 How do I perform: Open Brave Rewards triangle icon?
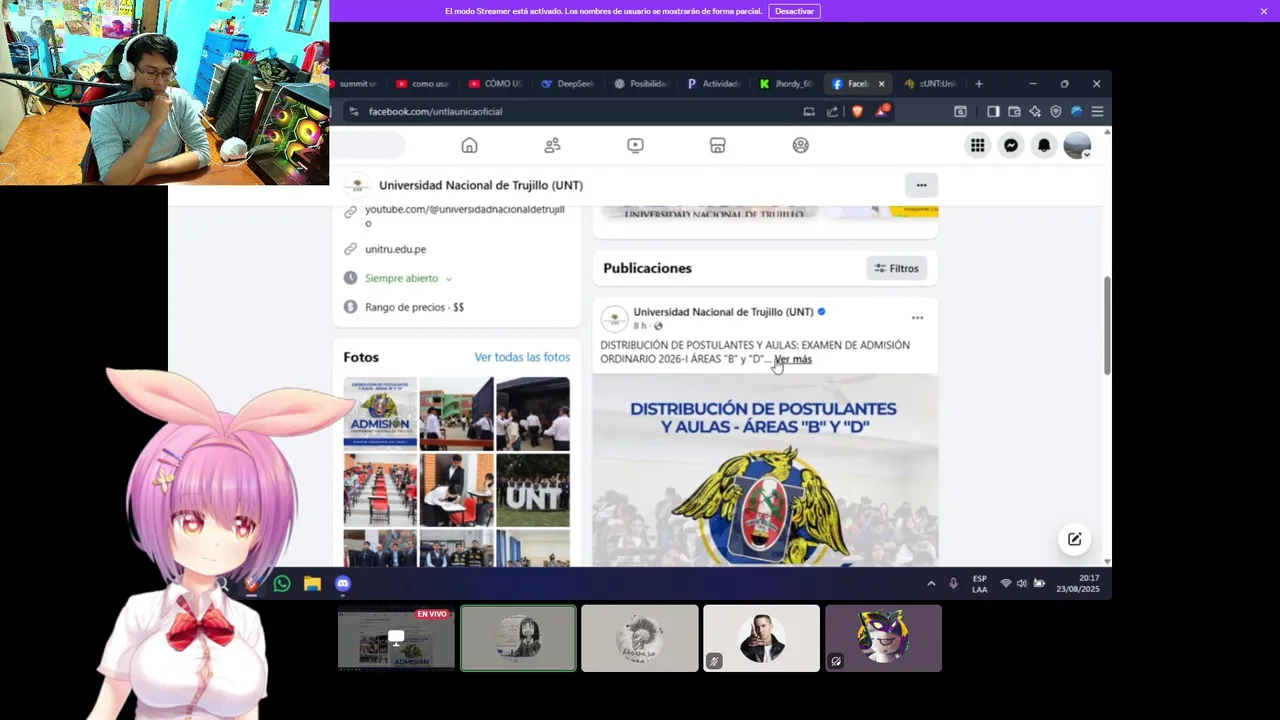coord(882,111)
